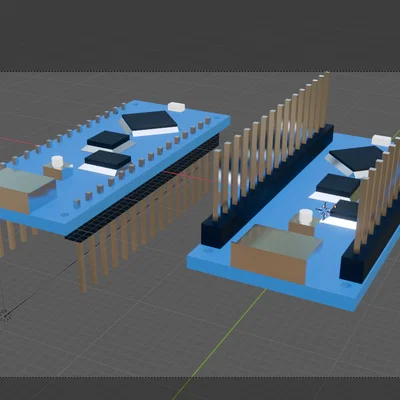Image resolution: width=400 pixels, height=400 pixels.
Task: Select the white push button on right board
Action: pos(306,216)
